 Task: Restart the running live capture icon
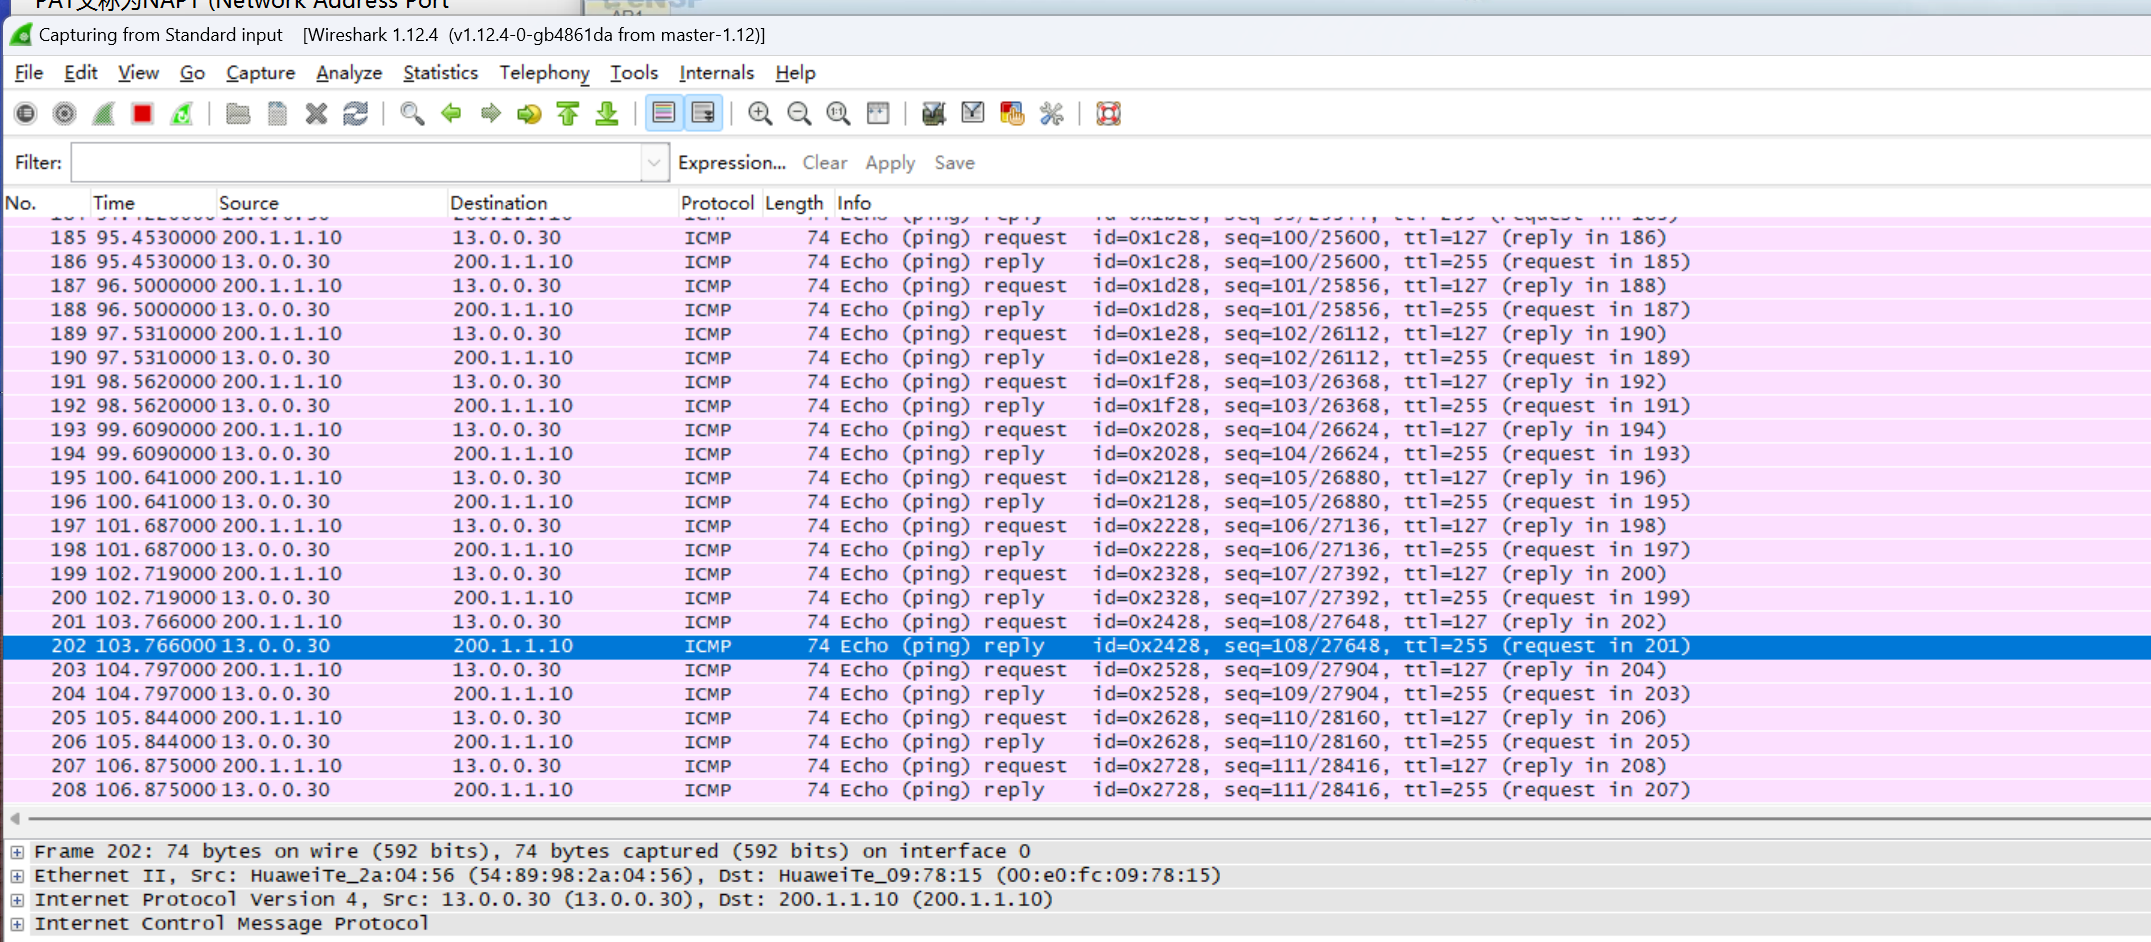(x=182, y=114)
